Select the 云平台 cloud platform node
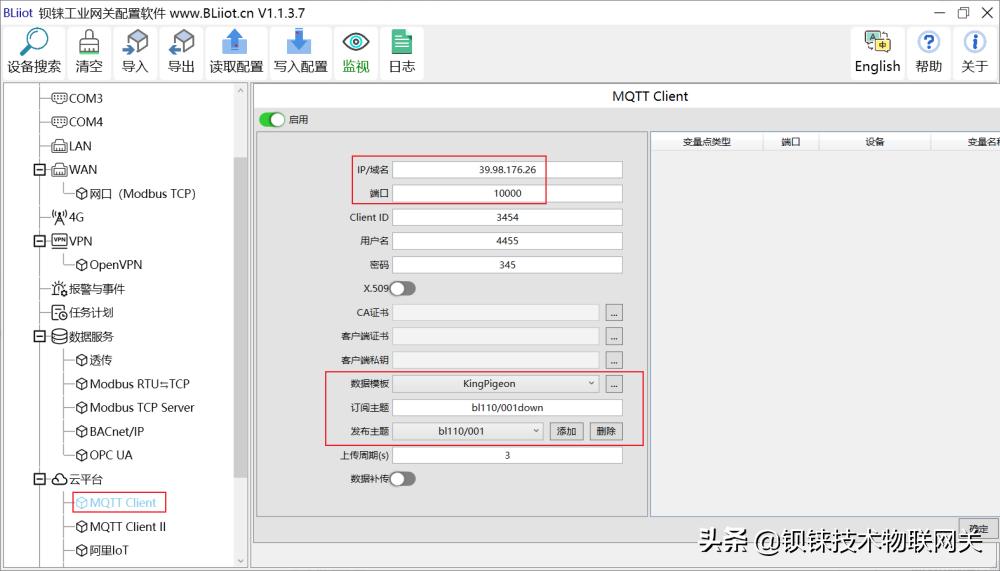This screenshot has width=1000, height=571. click(77, 479)
